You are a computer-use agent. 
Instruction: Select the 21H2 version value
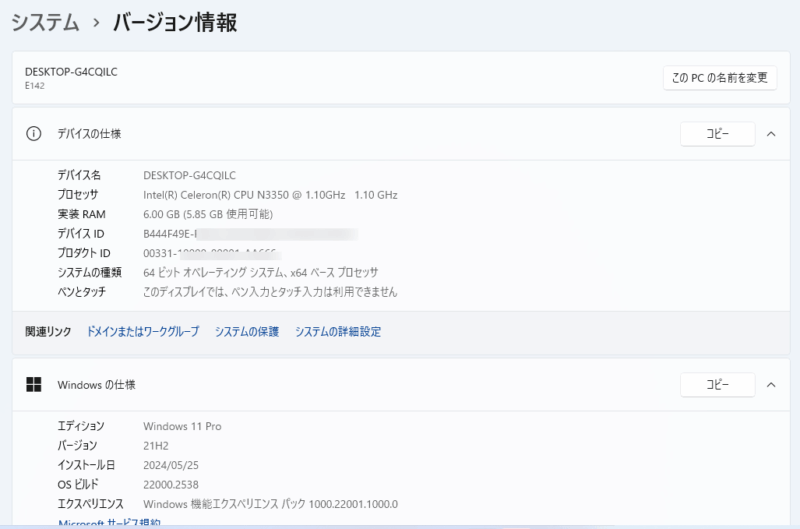click(156, 446)
